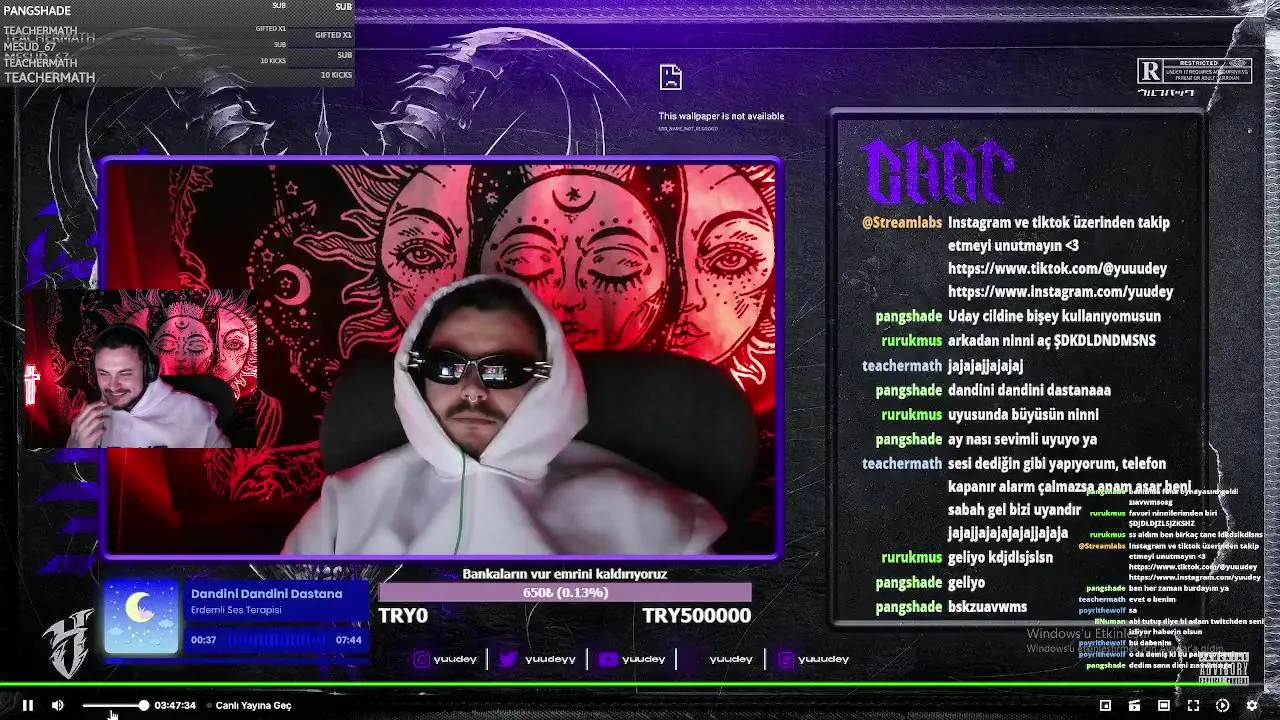This screenshot has width=1280, height=720.
Task: Click the broken wallpaper file icon
Action: pos(670,77)
